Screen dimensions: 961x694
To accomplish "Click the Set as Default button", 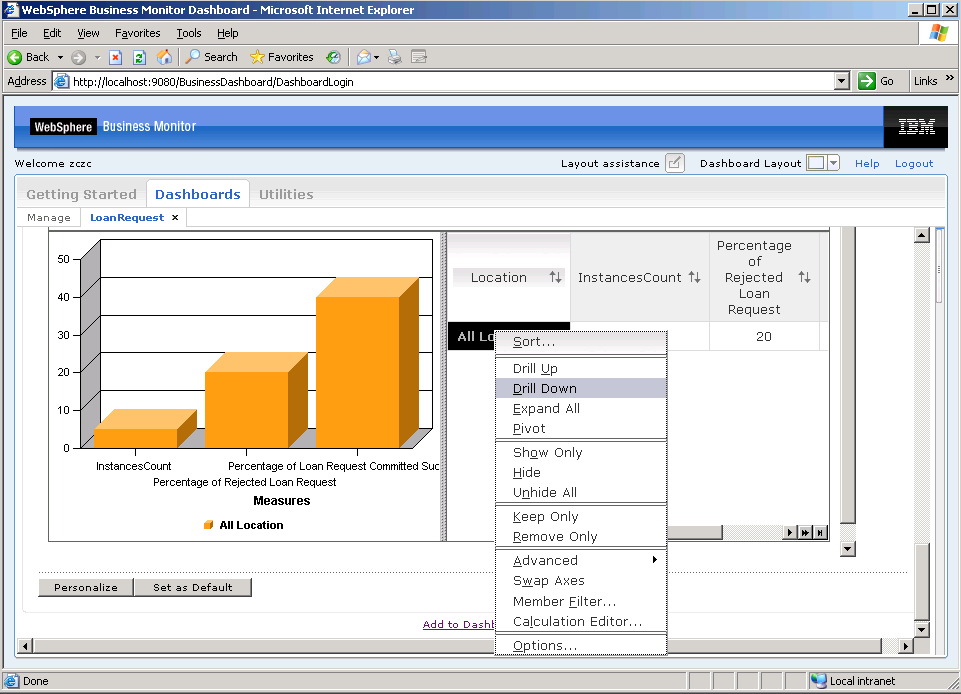I will [x=192, y=587].
